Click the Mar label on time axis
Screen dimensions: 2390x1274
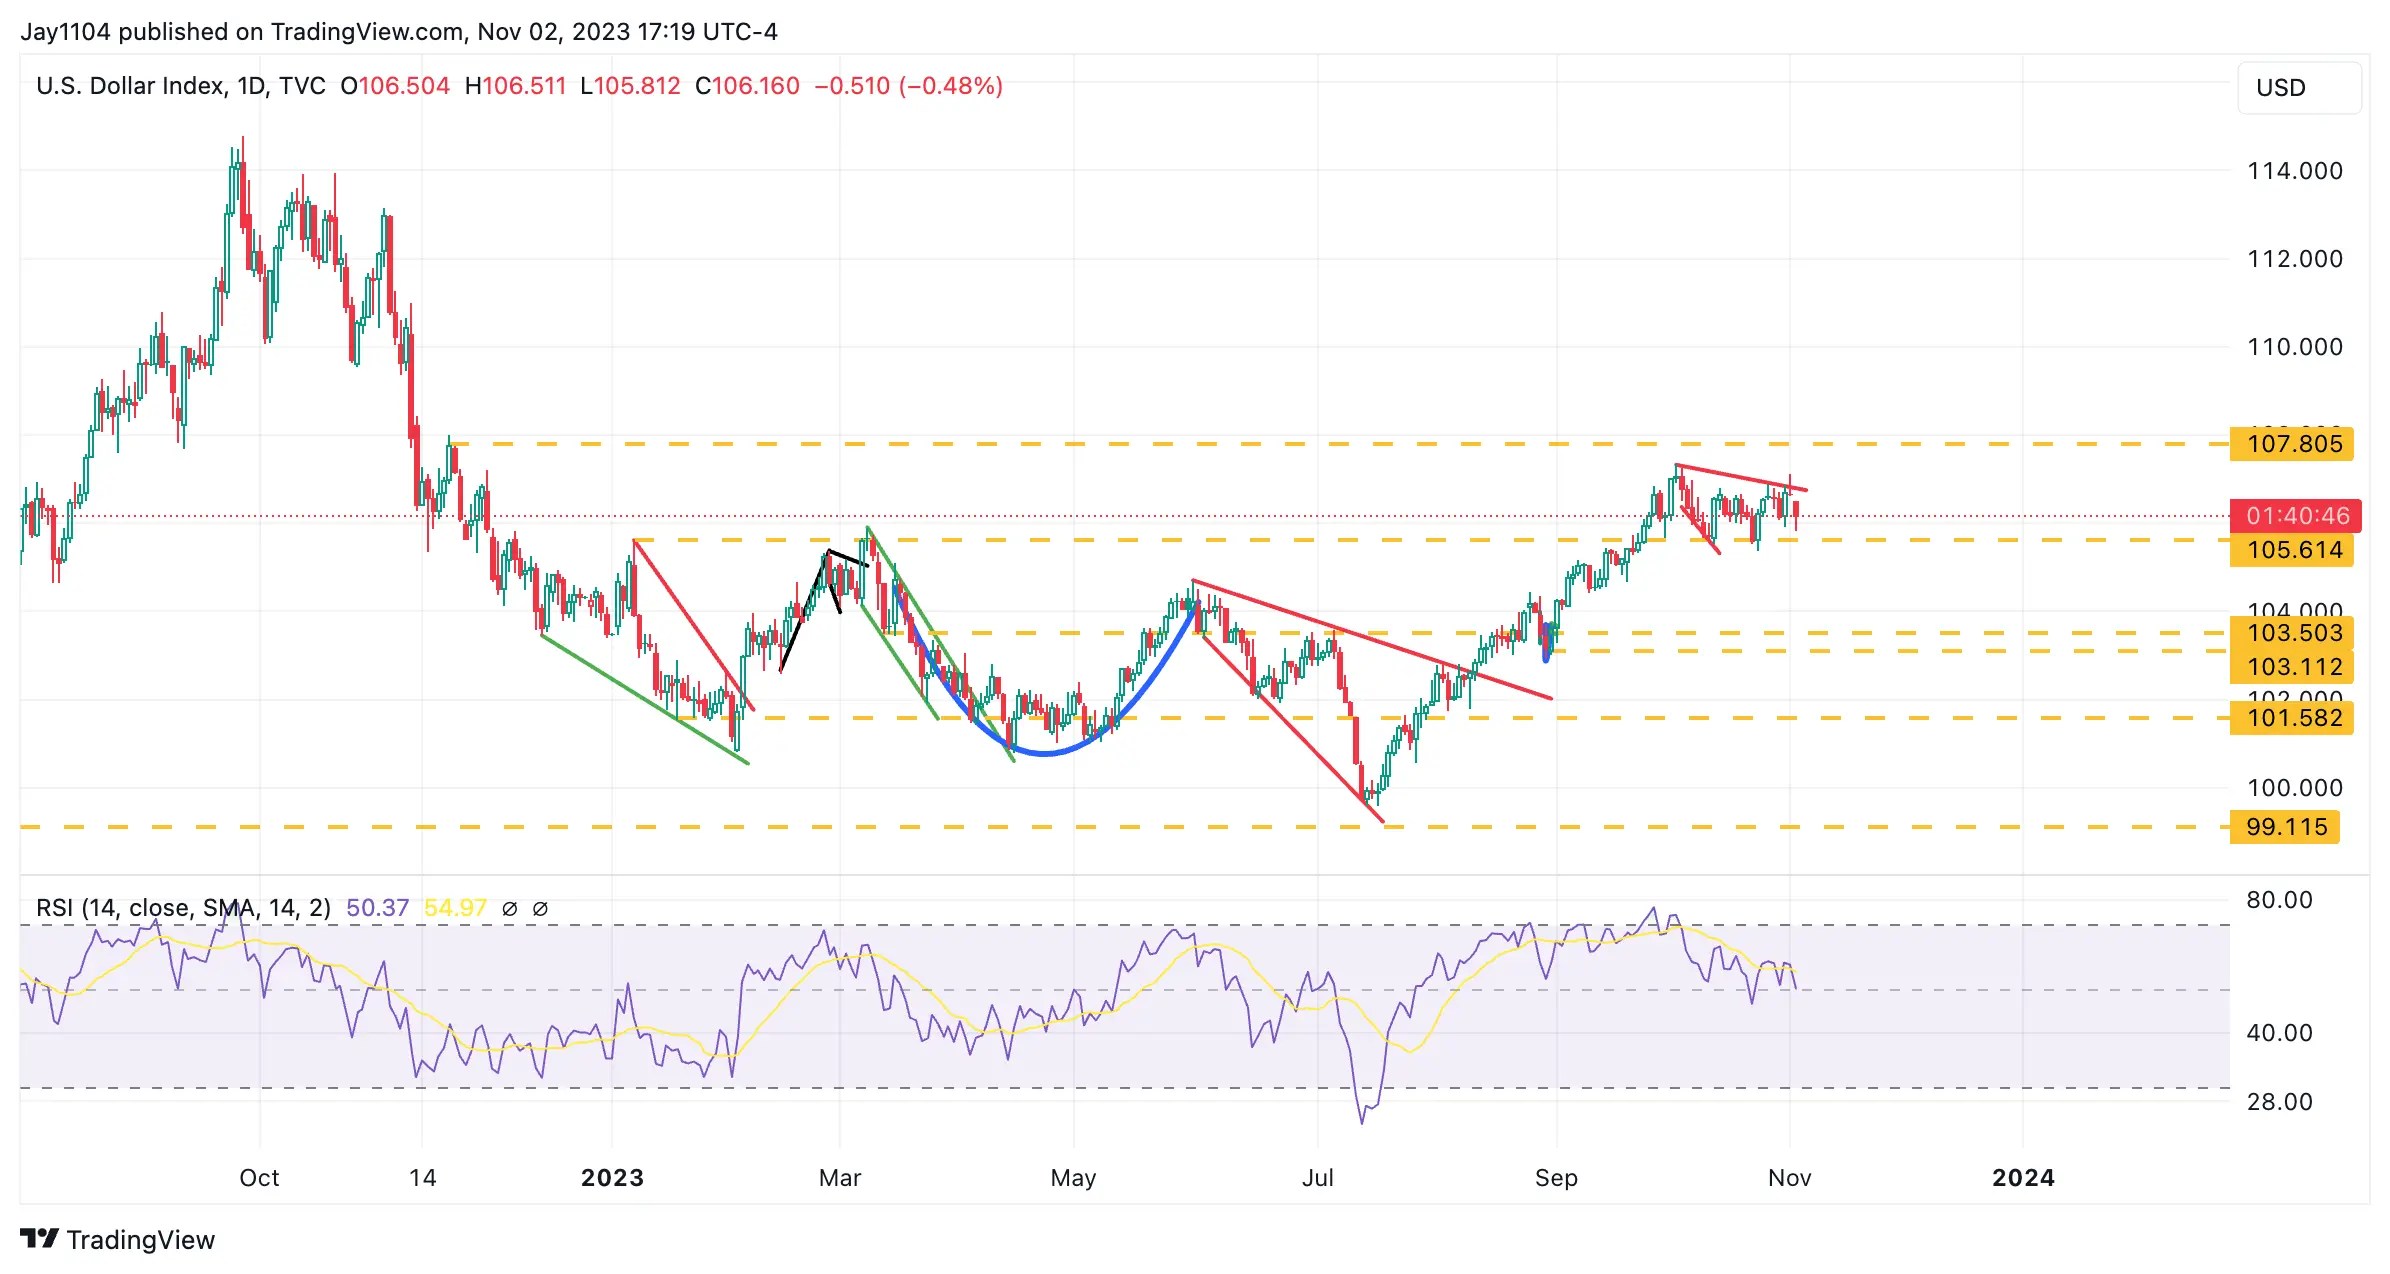pyautogui.click(x=840, y=1178)
